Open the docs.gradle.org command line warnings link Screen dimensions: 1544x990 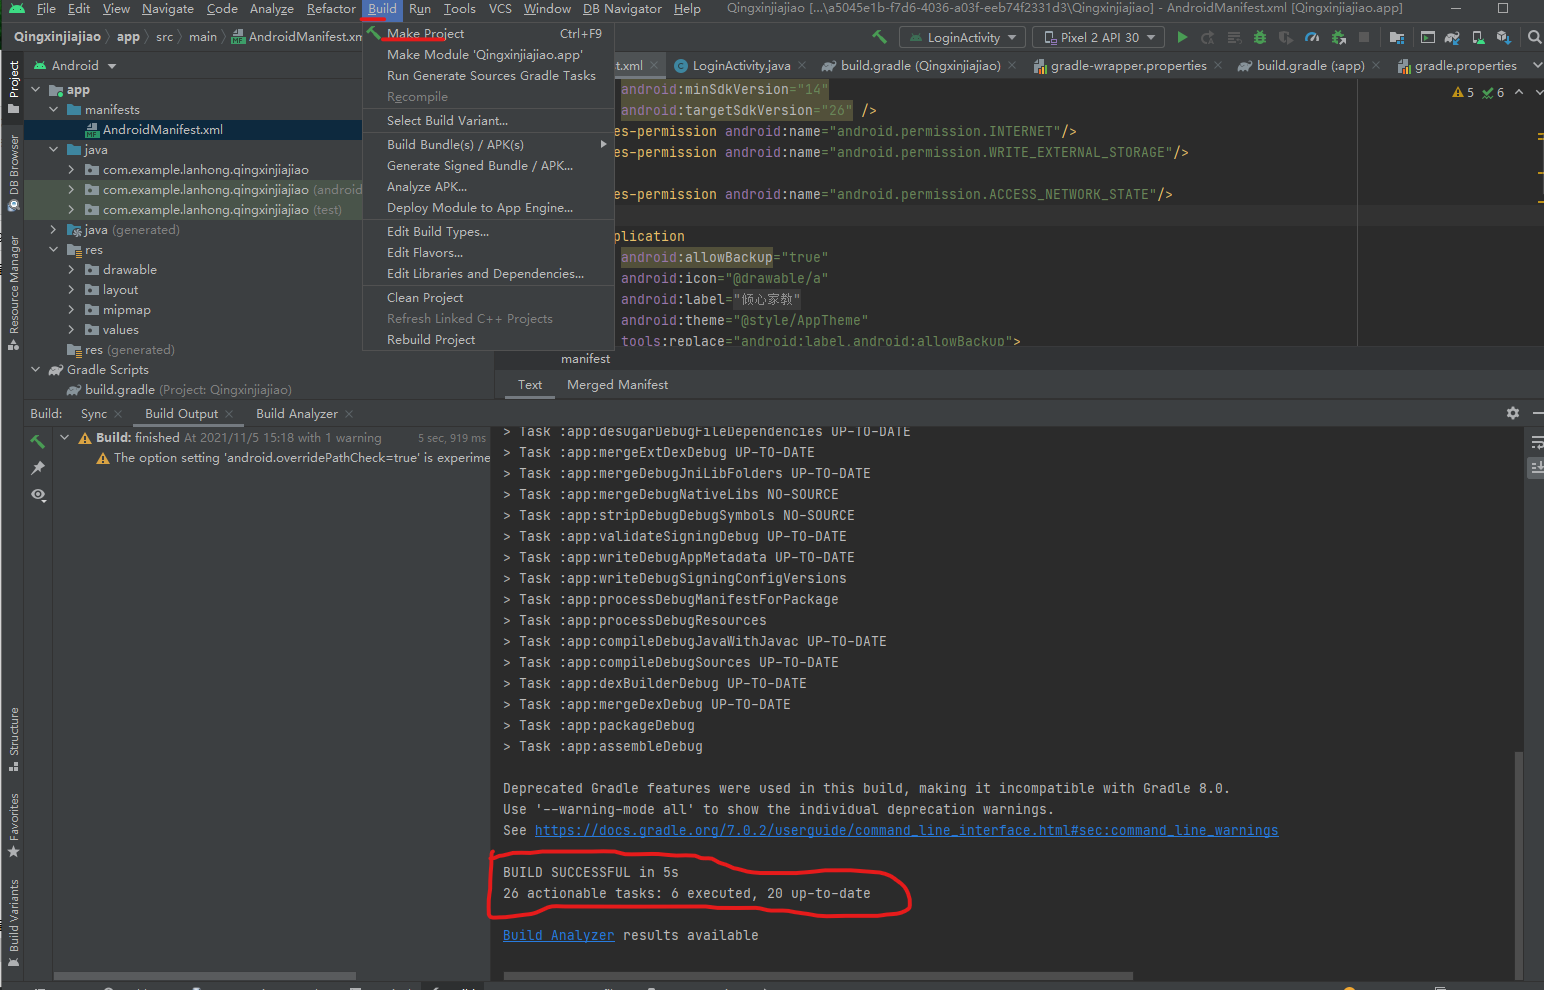pyautogui.click(x=906, y=831)
